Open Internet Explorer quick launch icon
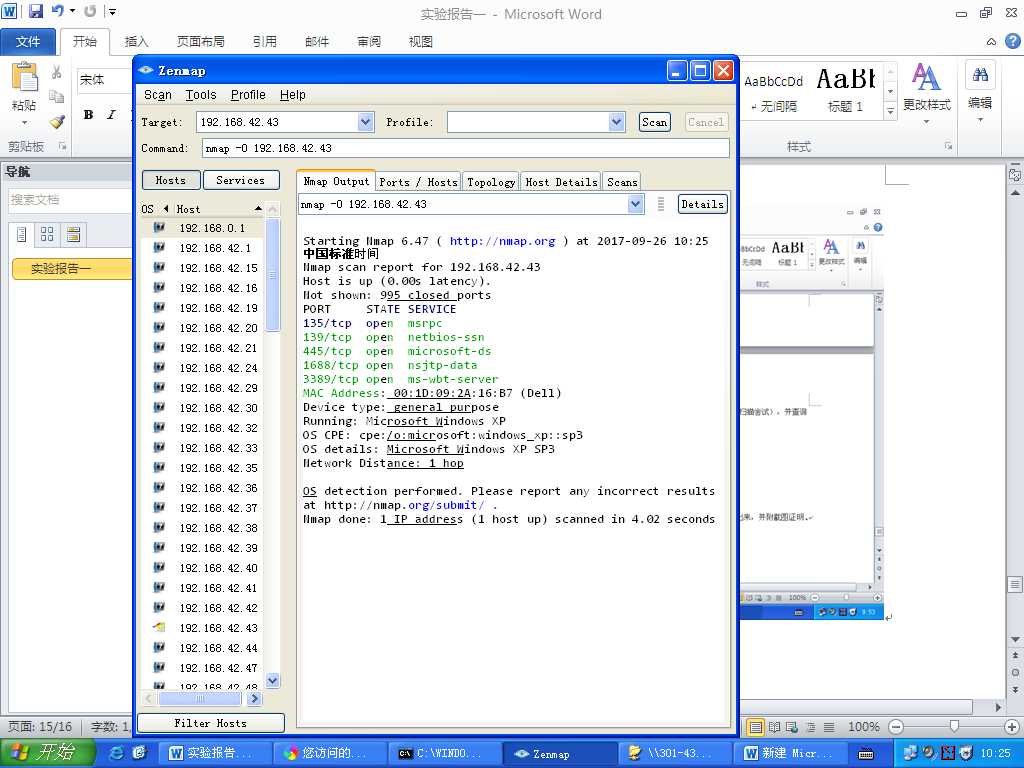 tap(117, 753)
